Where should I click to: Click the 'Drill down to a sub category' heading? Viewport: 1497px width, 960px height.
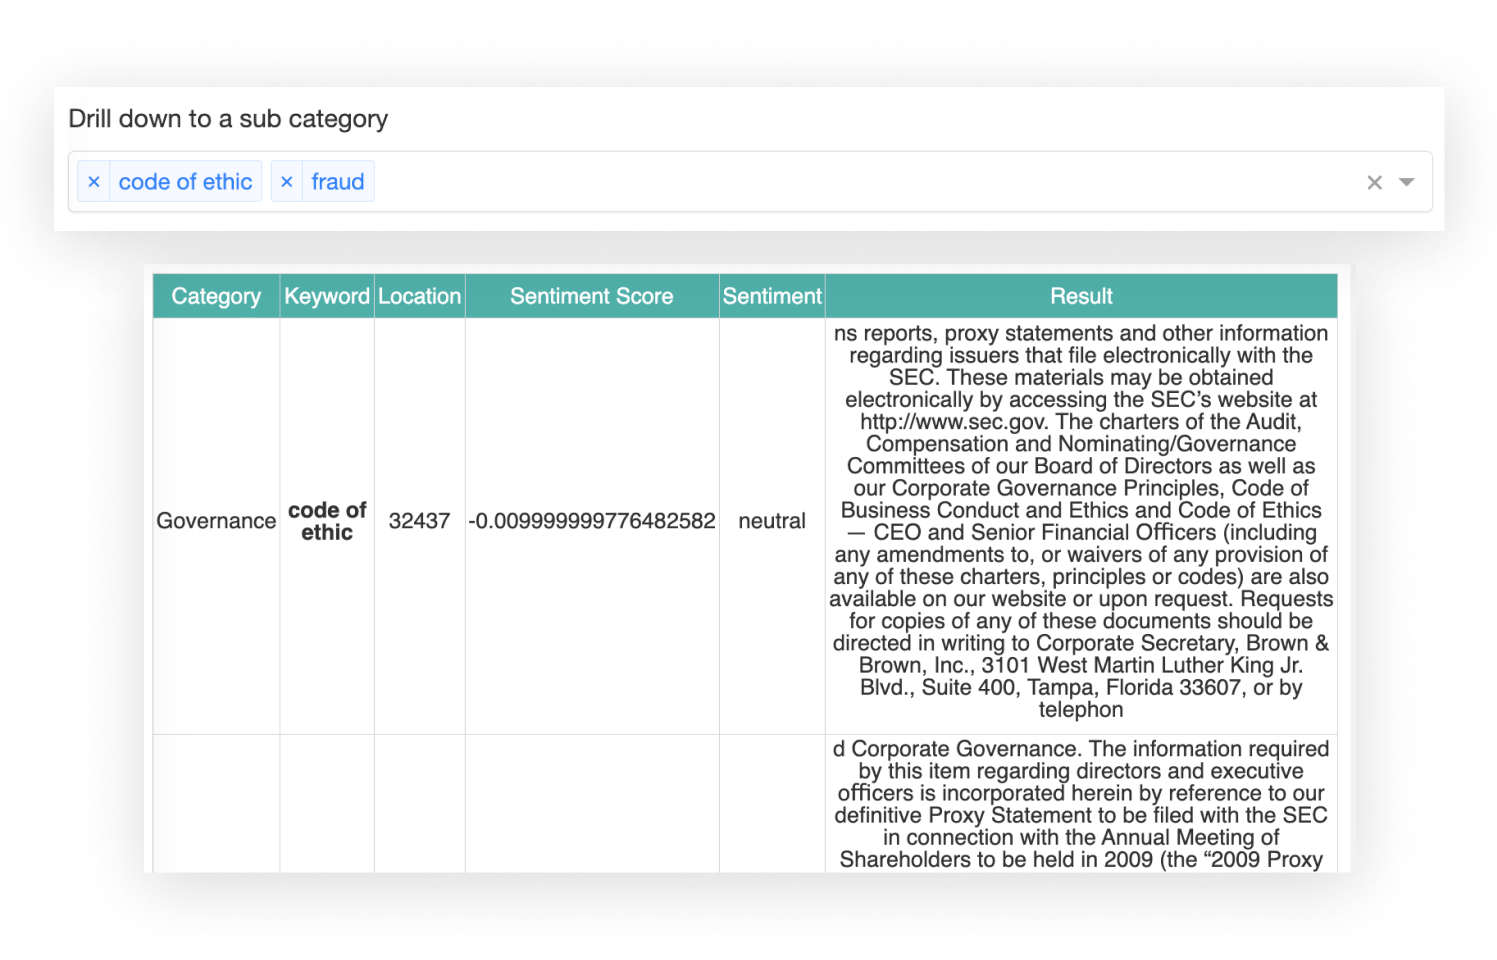pos(228,119)
